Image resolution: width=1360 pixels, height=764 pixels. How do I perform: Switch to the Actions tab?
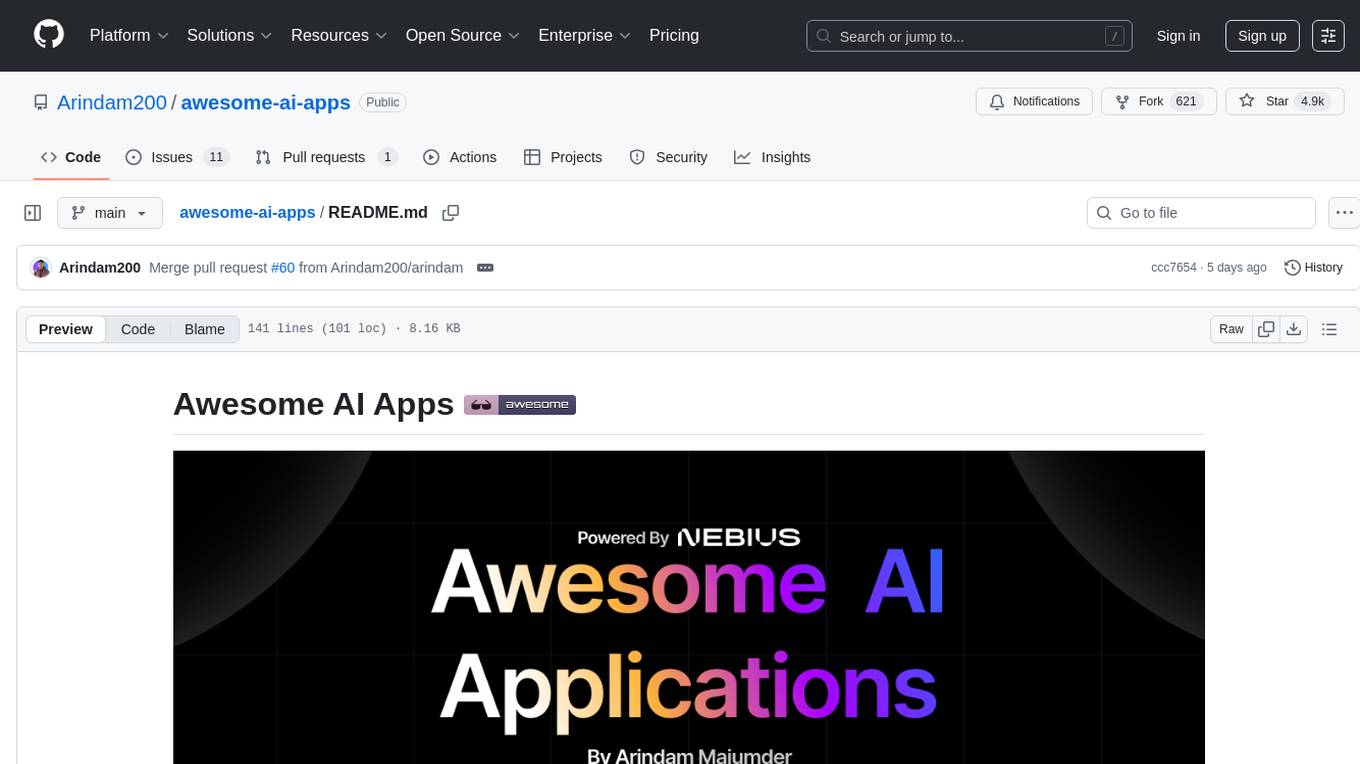460,157
